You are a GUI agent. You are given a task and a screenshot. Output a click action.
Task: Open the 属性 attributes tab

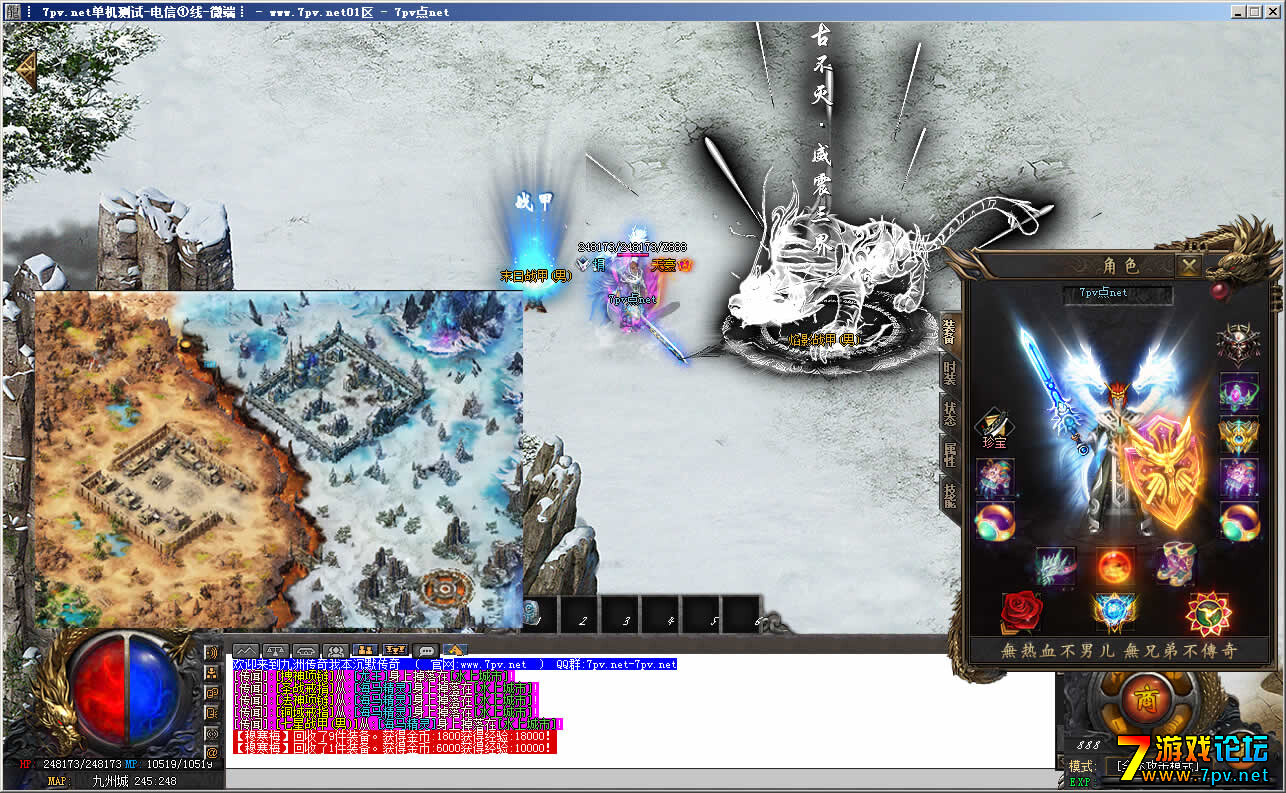pyautogui.click(x=949, y=455)
